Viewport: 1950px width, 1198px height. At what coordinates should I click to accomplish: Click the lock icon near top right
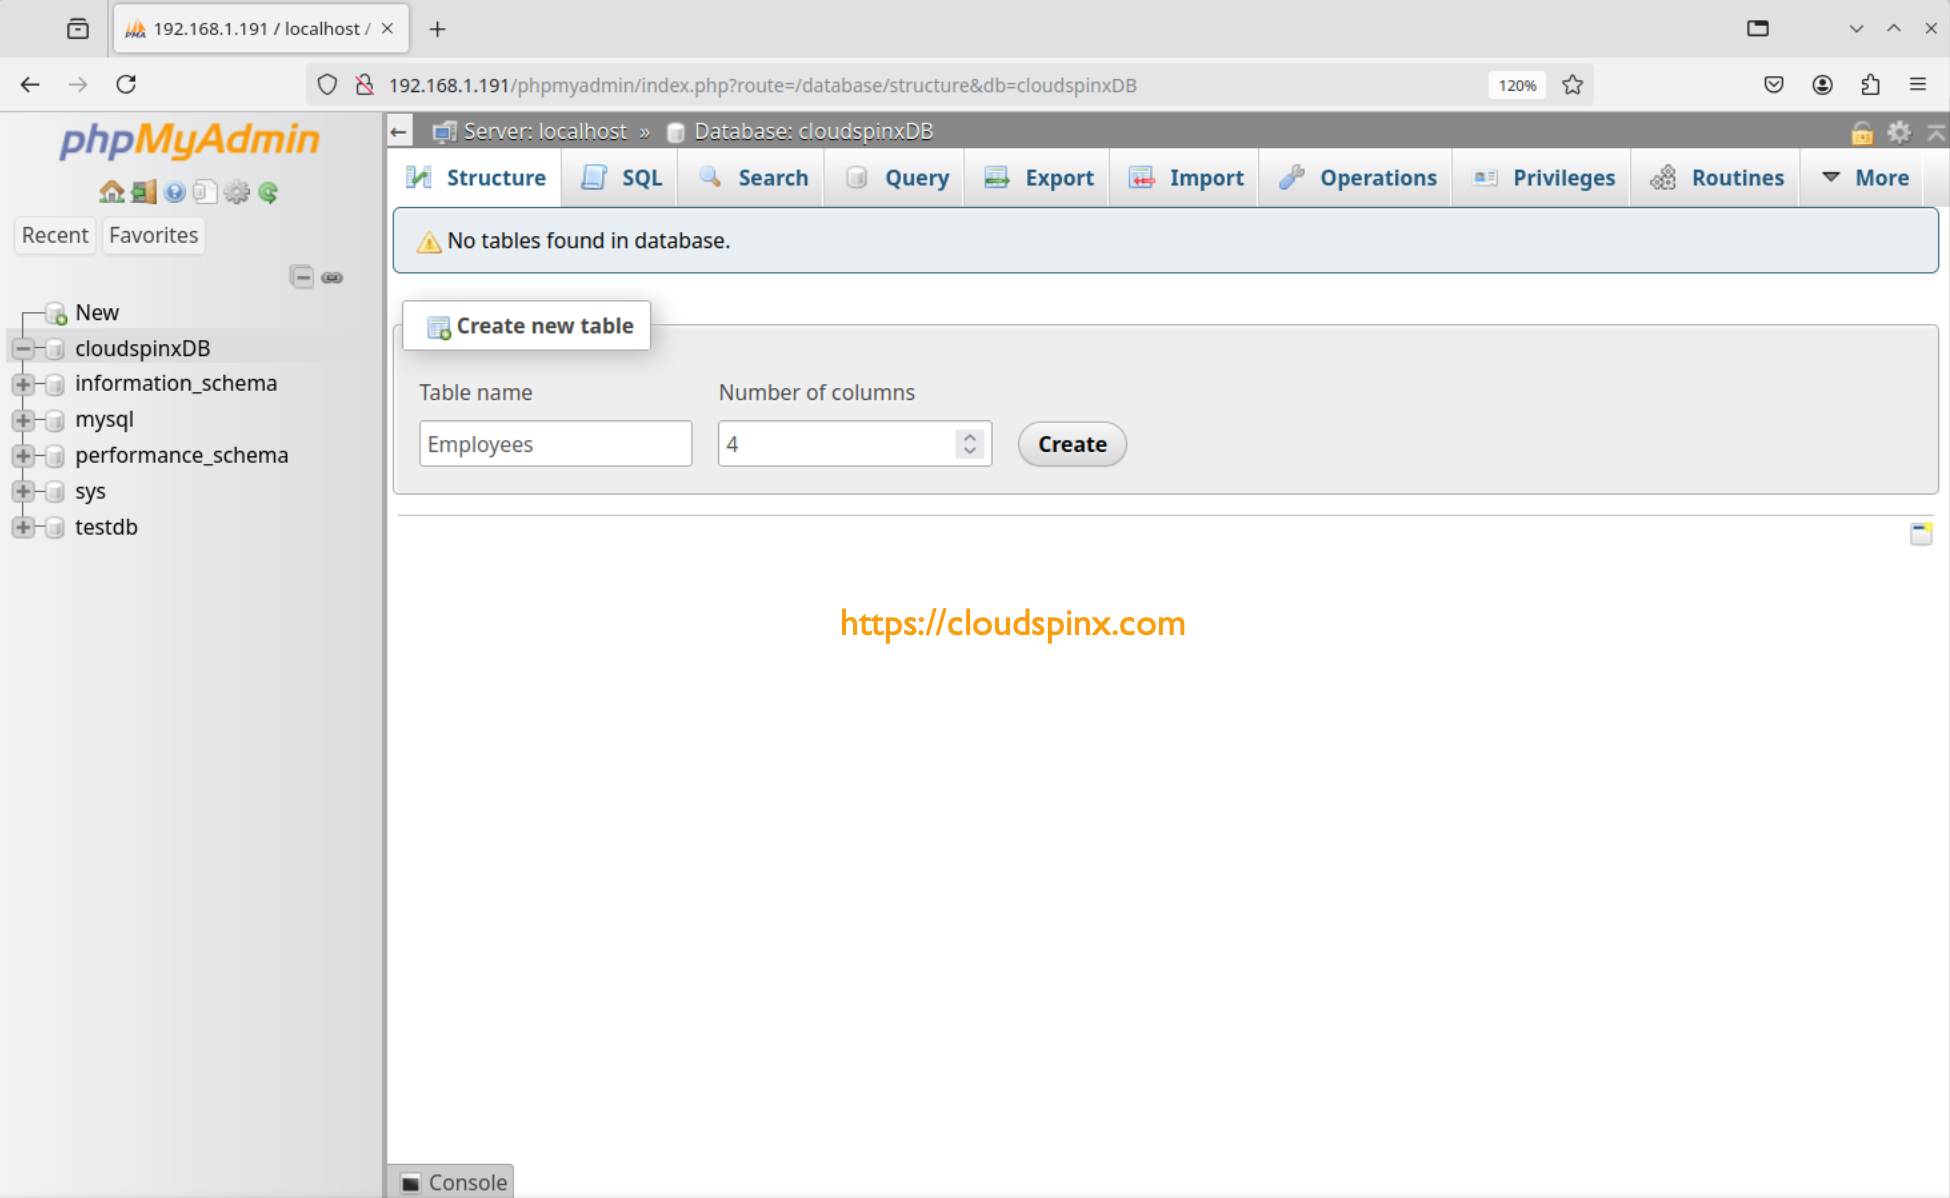pos(1860,131)
